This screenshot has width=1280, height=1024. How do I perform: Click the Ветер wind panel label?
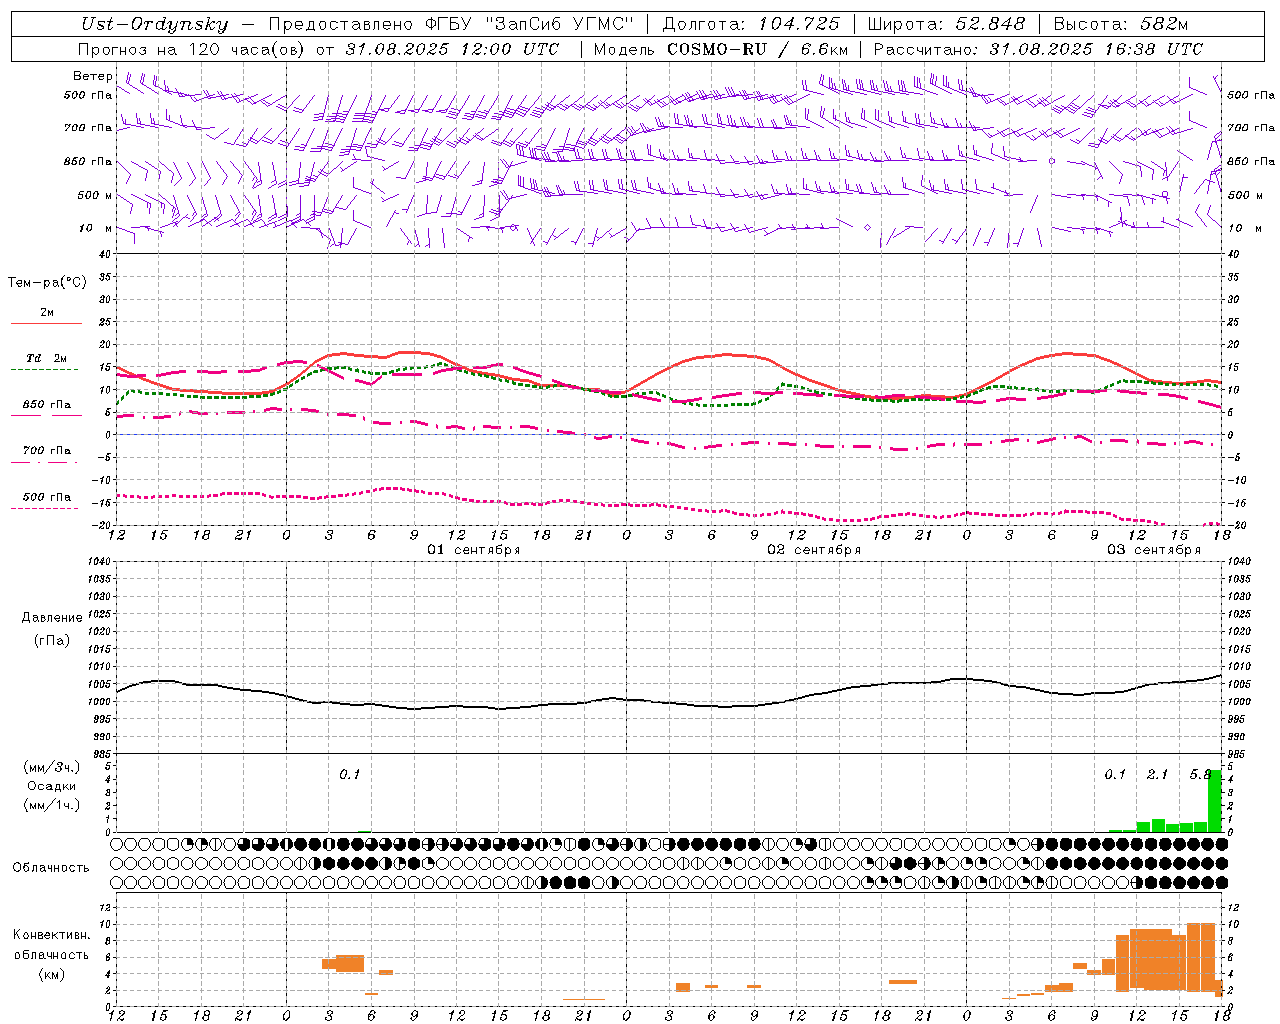92,76
